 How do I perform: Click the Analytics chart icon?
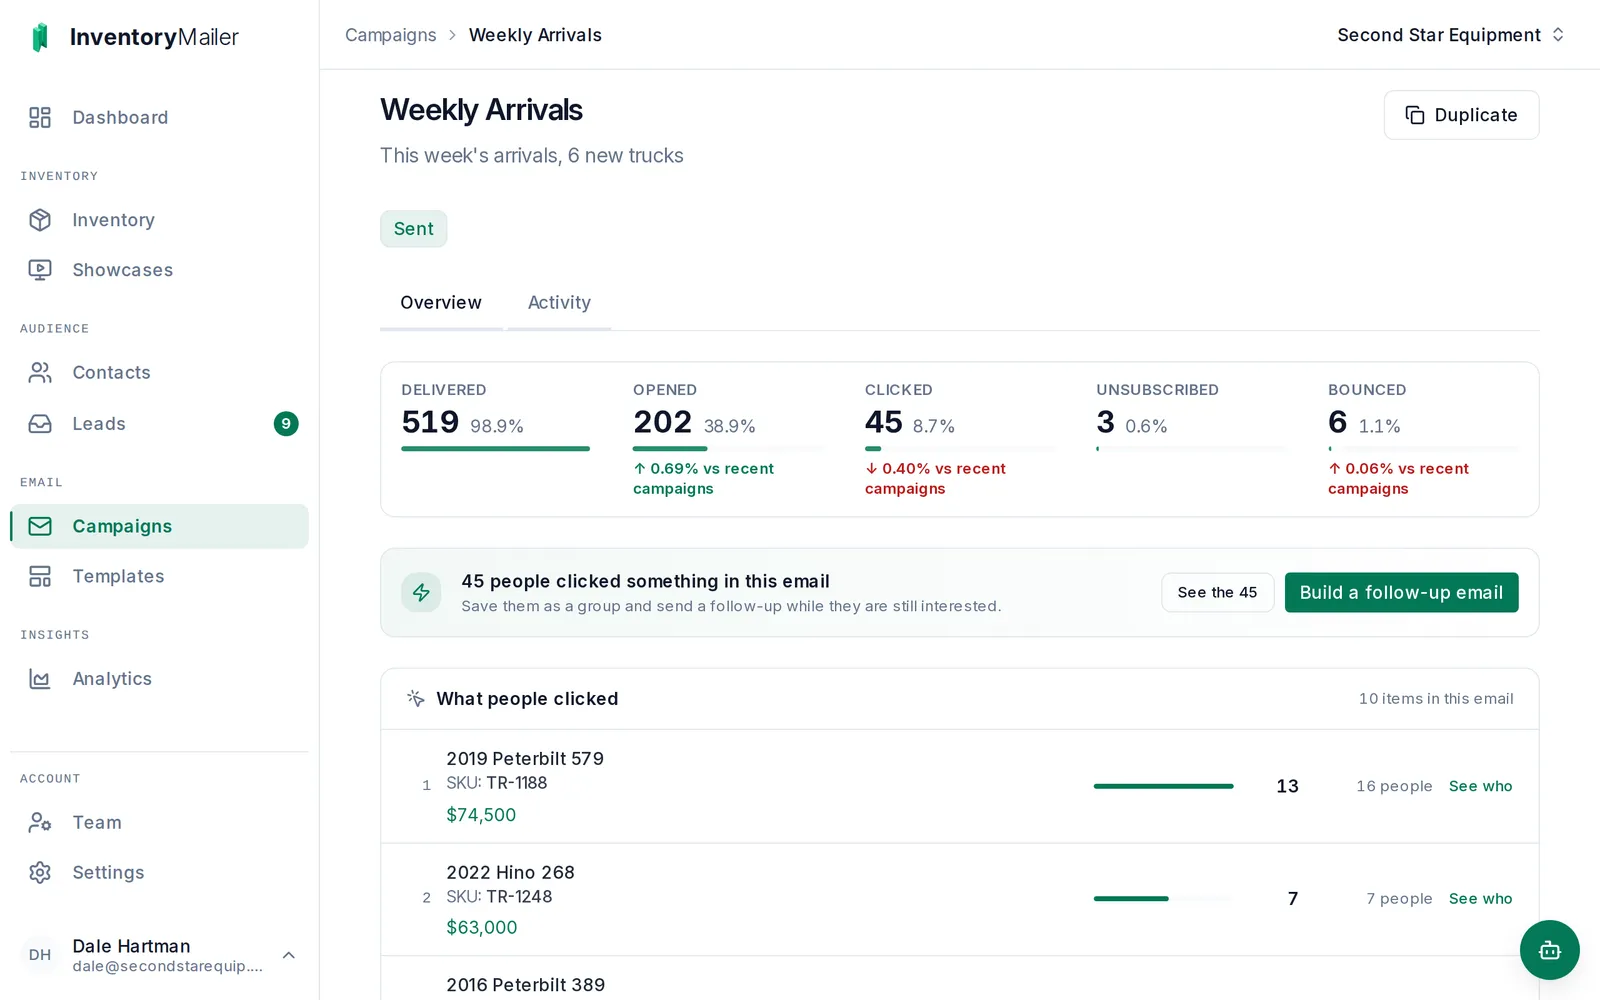(40, 679)
